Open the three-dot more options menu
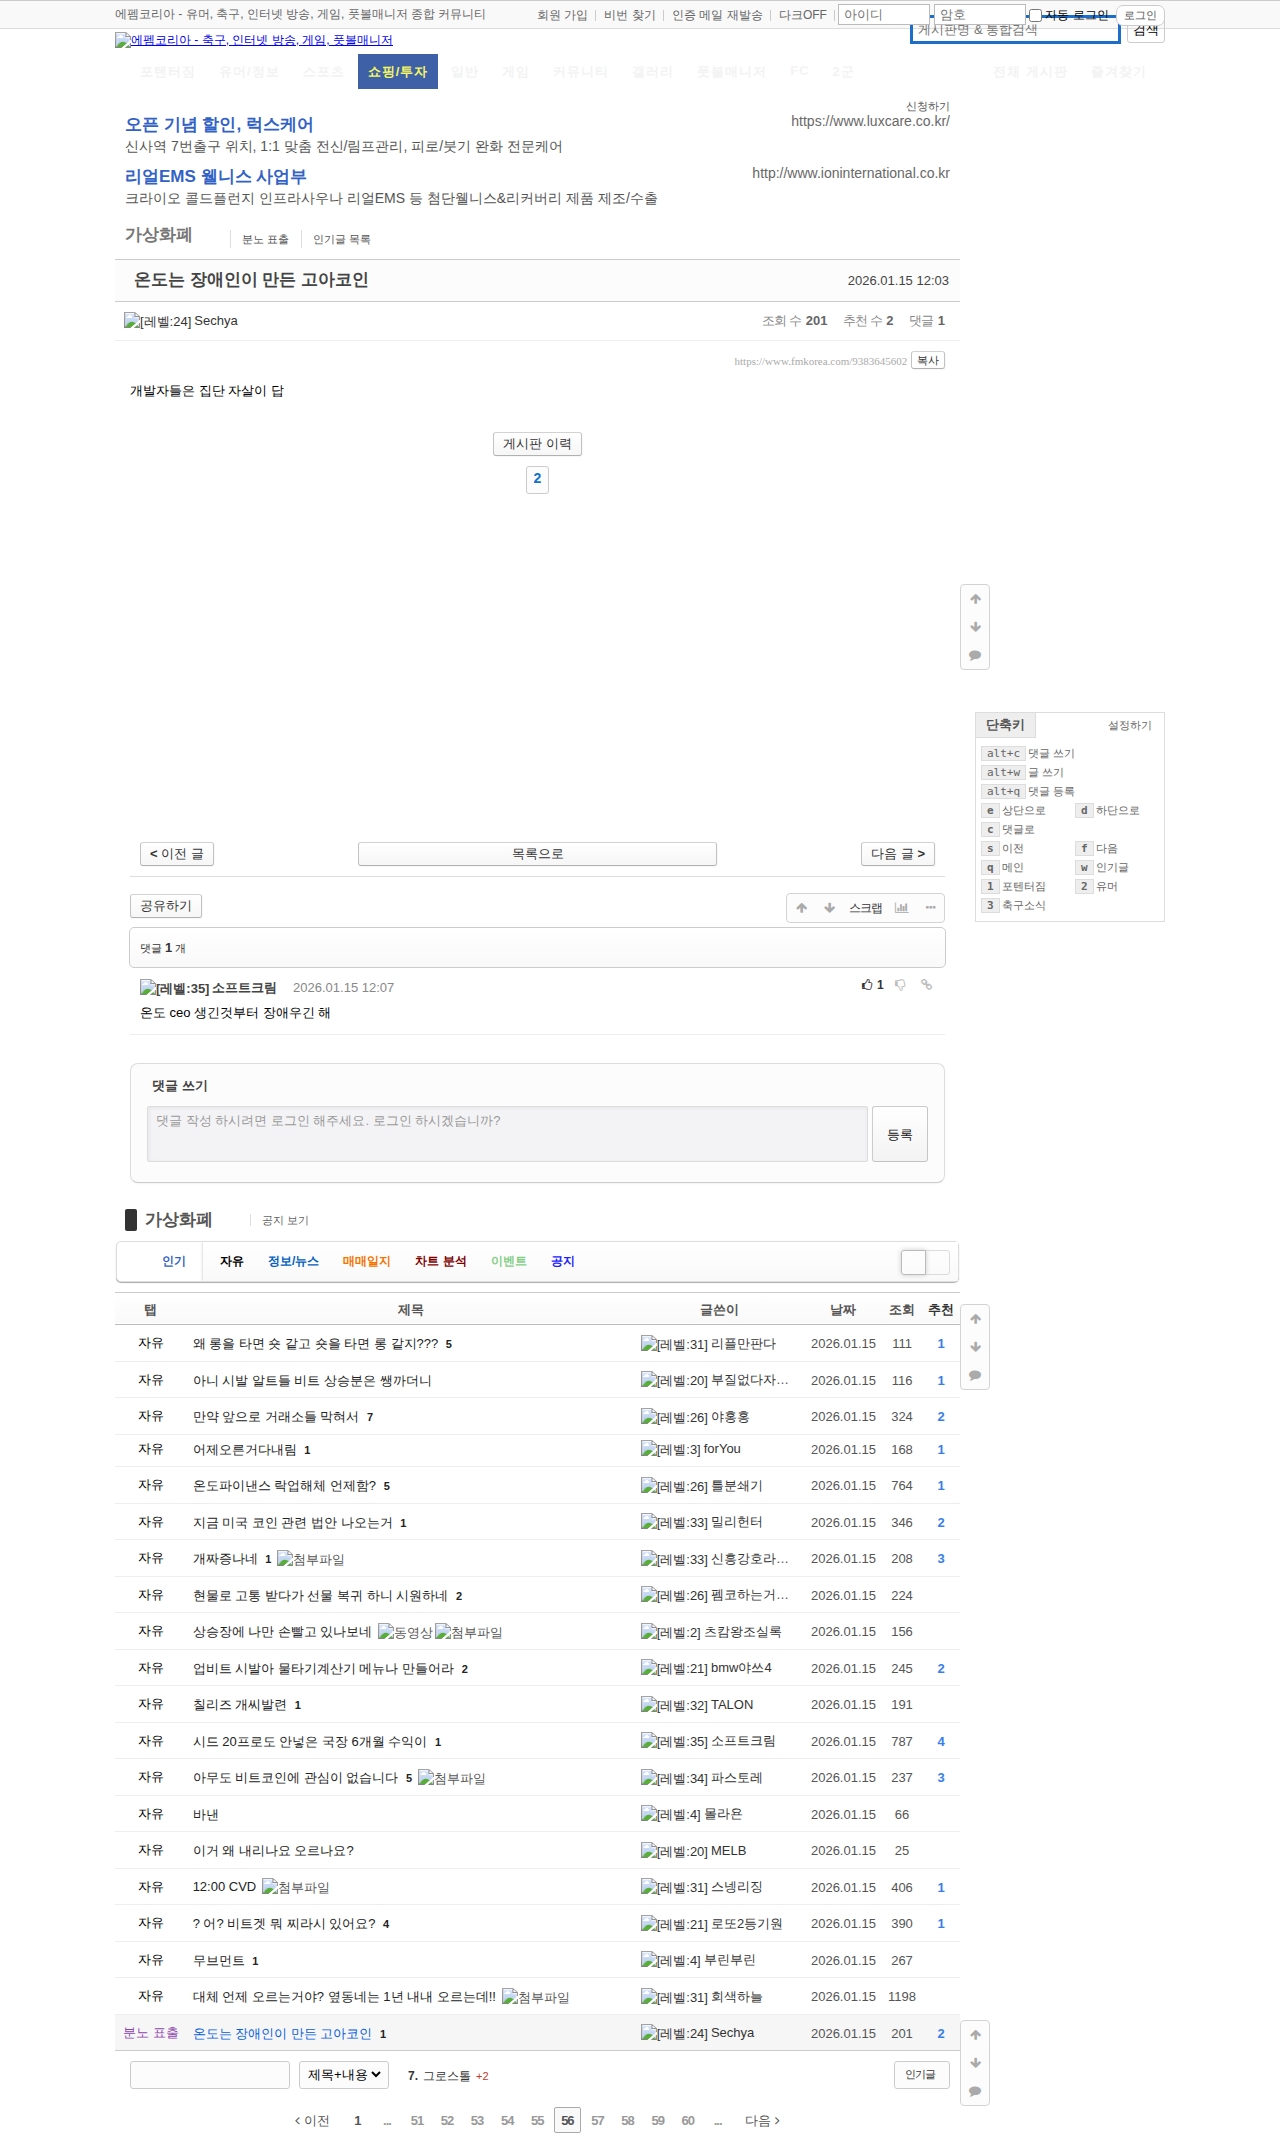The width and height of the screenshot is (1280, 2156). (930, 908)
